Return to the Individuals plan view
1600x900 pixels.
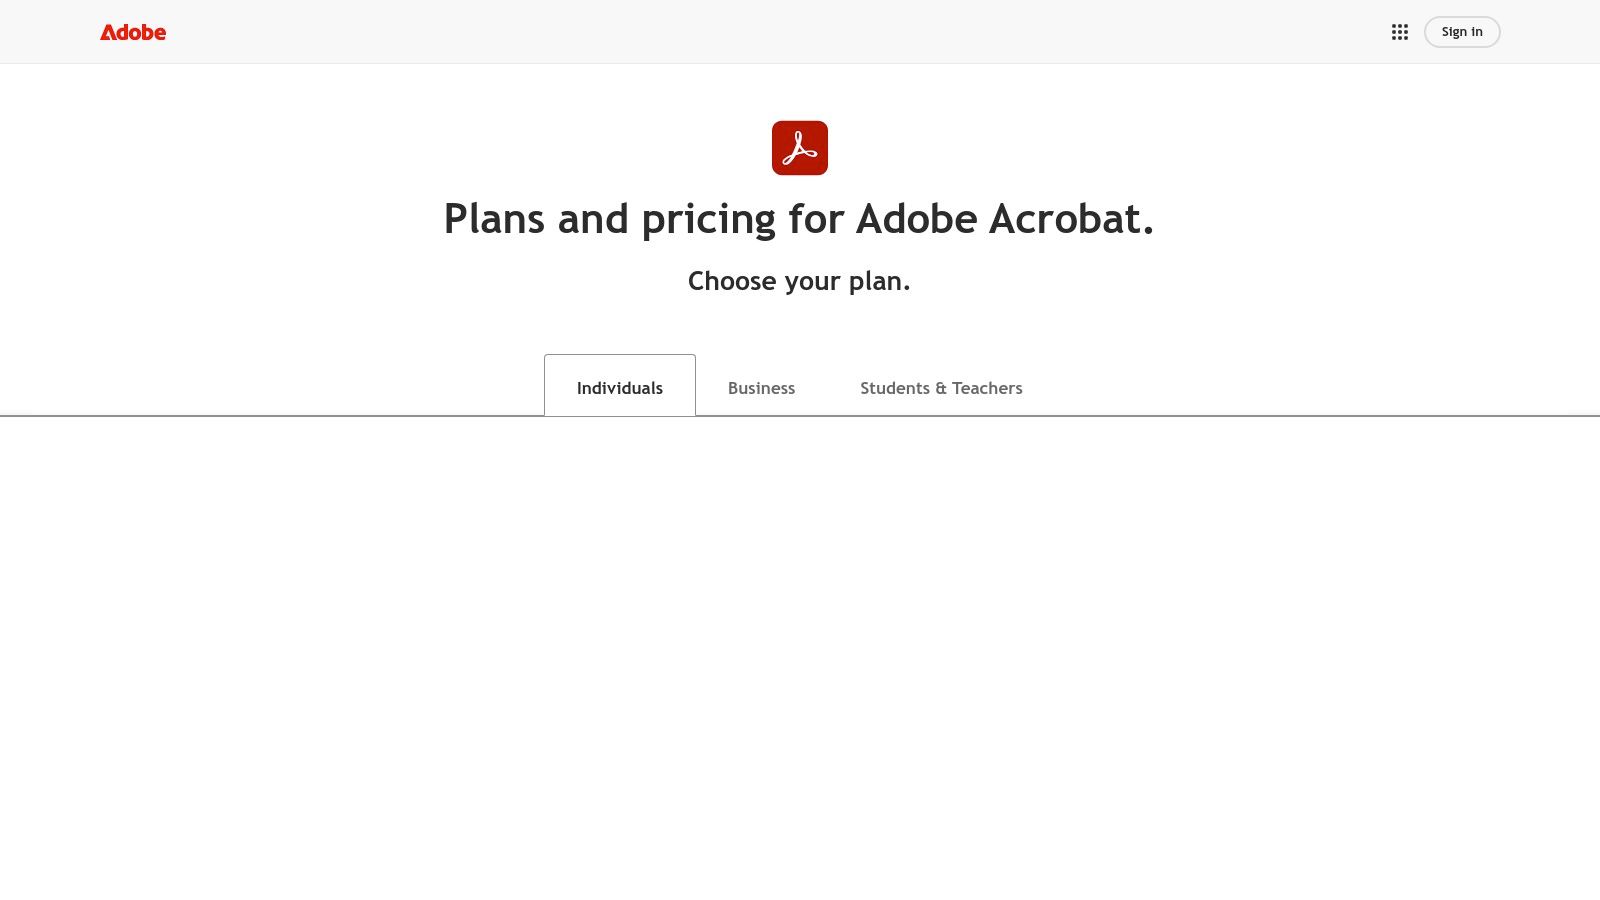pos(619,388)
